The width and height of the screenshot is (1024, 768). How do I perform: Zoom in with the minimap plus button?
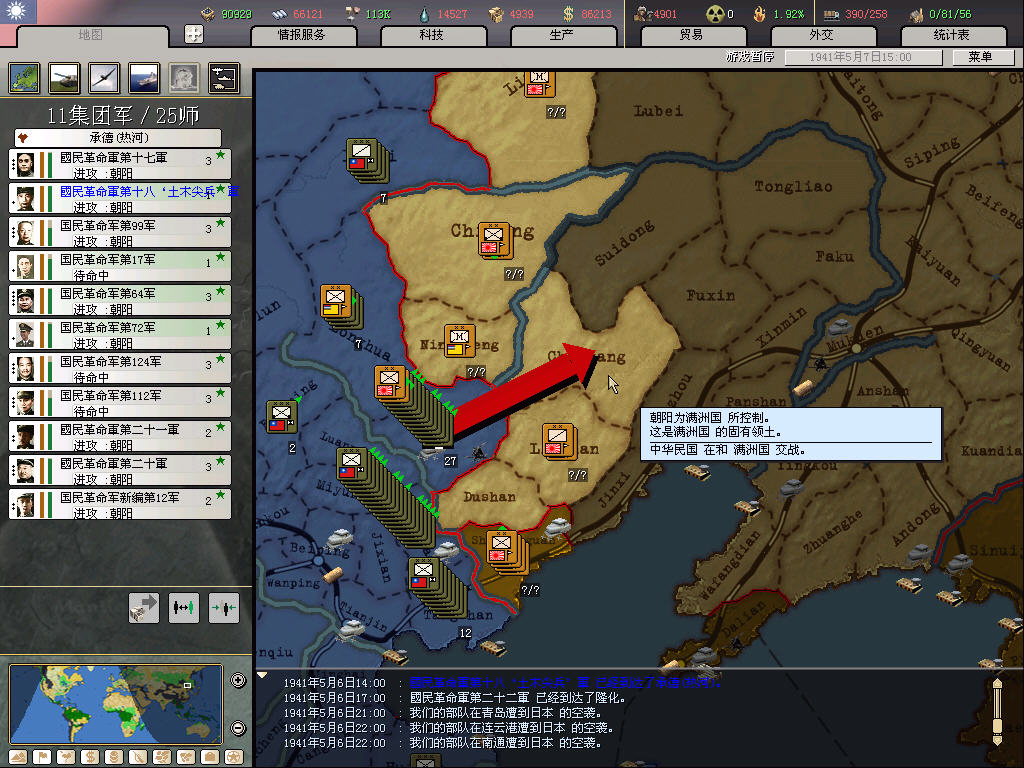238,680
